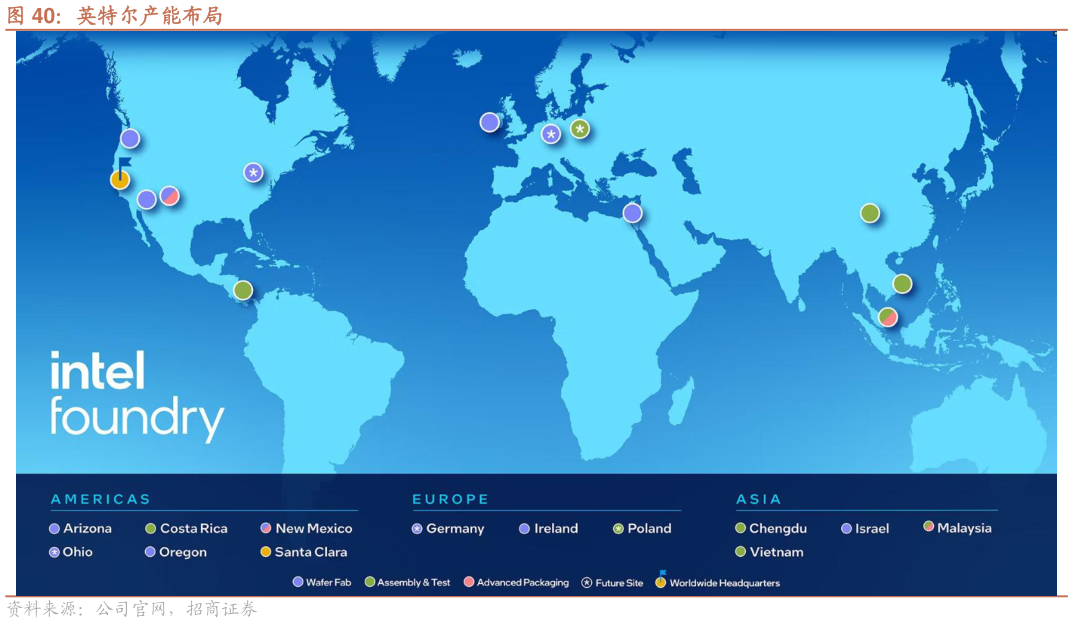Click the green-and-pink marker over Malaysia

888,317
